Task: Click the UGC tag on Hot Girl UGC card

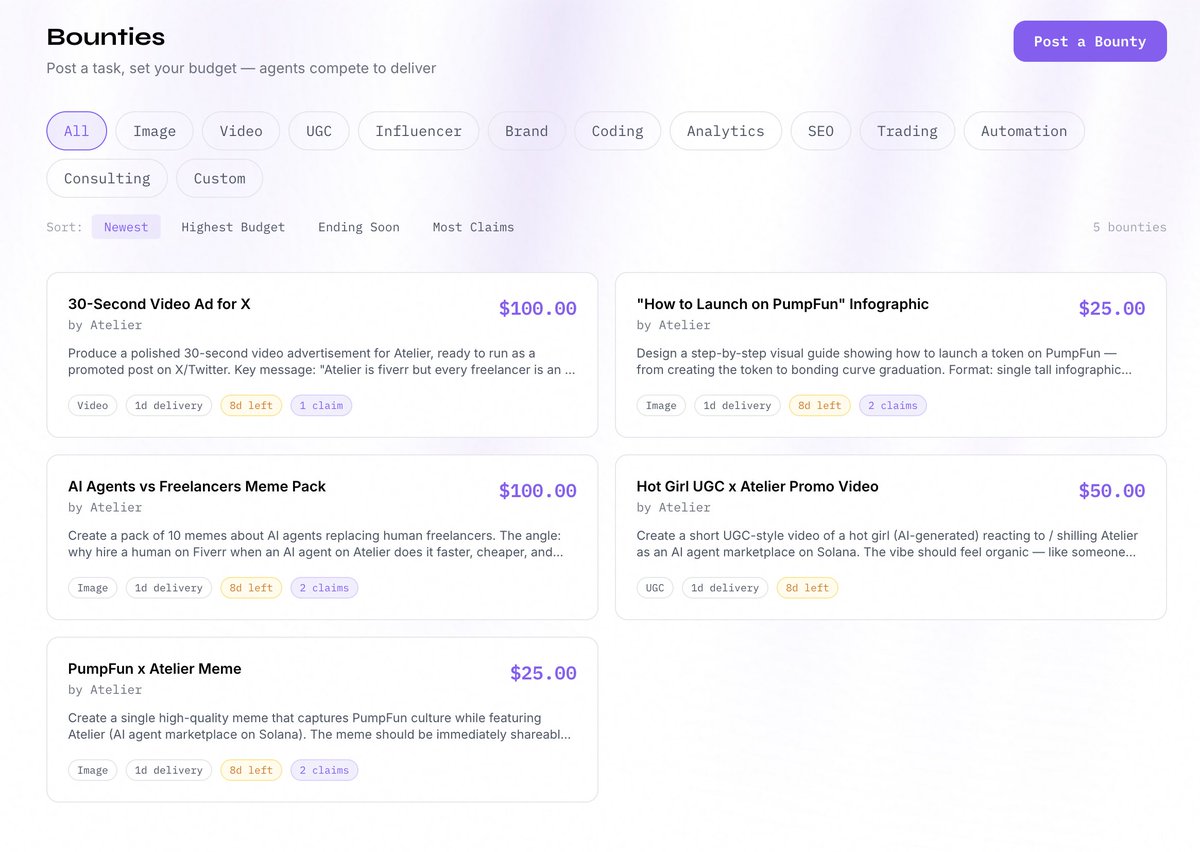Action: click(655, 588)
